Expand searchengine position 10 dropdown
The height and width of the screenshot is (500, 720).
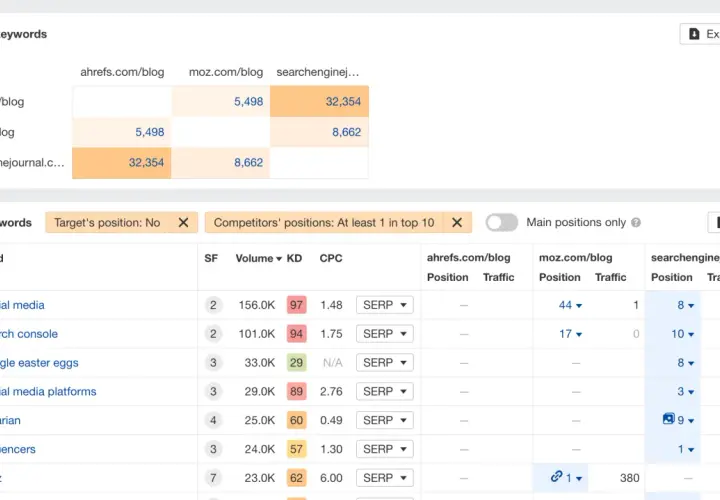[682, 334]
